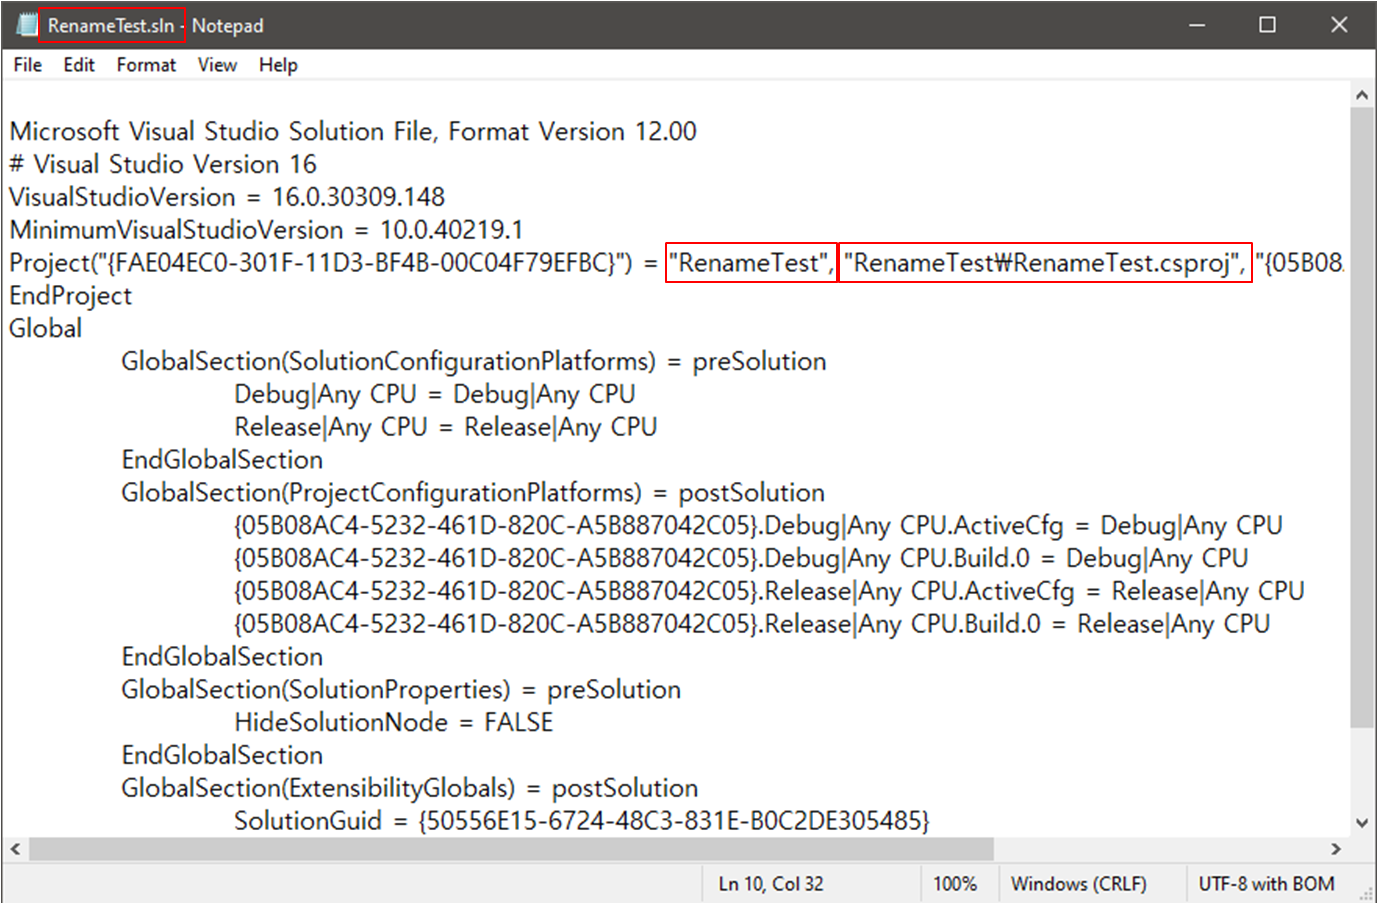Click the 'MinimumVisualStudioVersion = 10.0.40219.1' line
The width and height of the screenshot is (1378, 904).
pyautogui.click(x=266, y=230)
